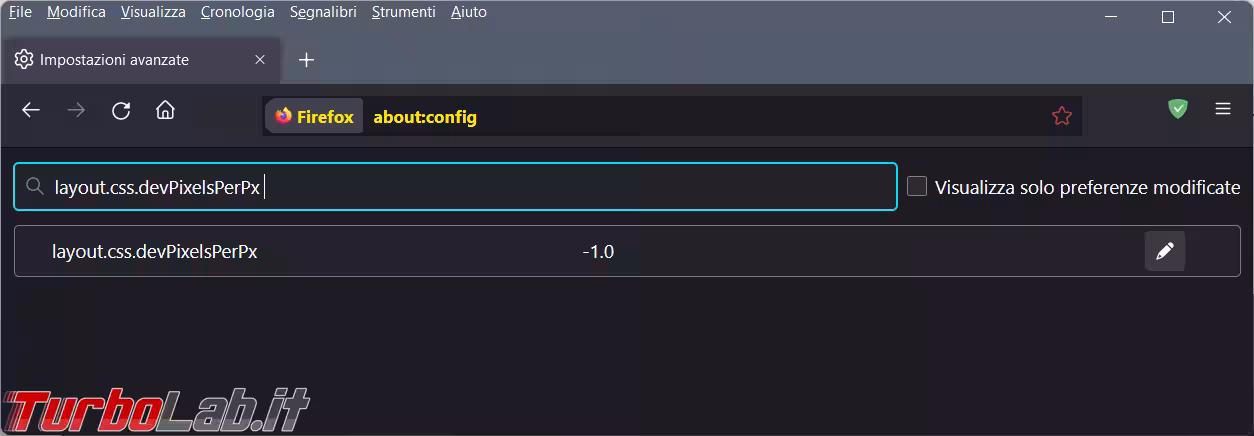Viewport: 1254px width, 436px height.
Task: Go to the Home page icon
Action: click(x=166, y=110)
